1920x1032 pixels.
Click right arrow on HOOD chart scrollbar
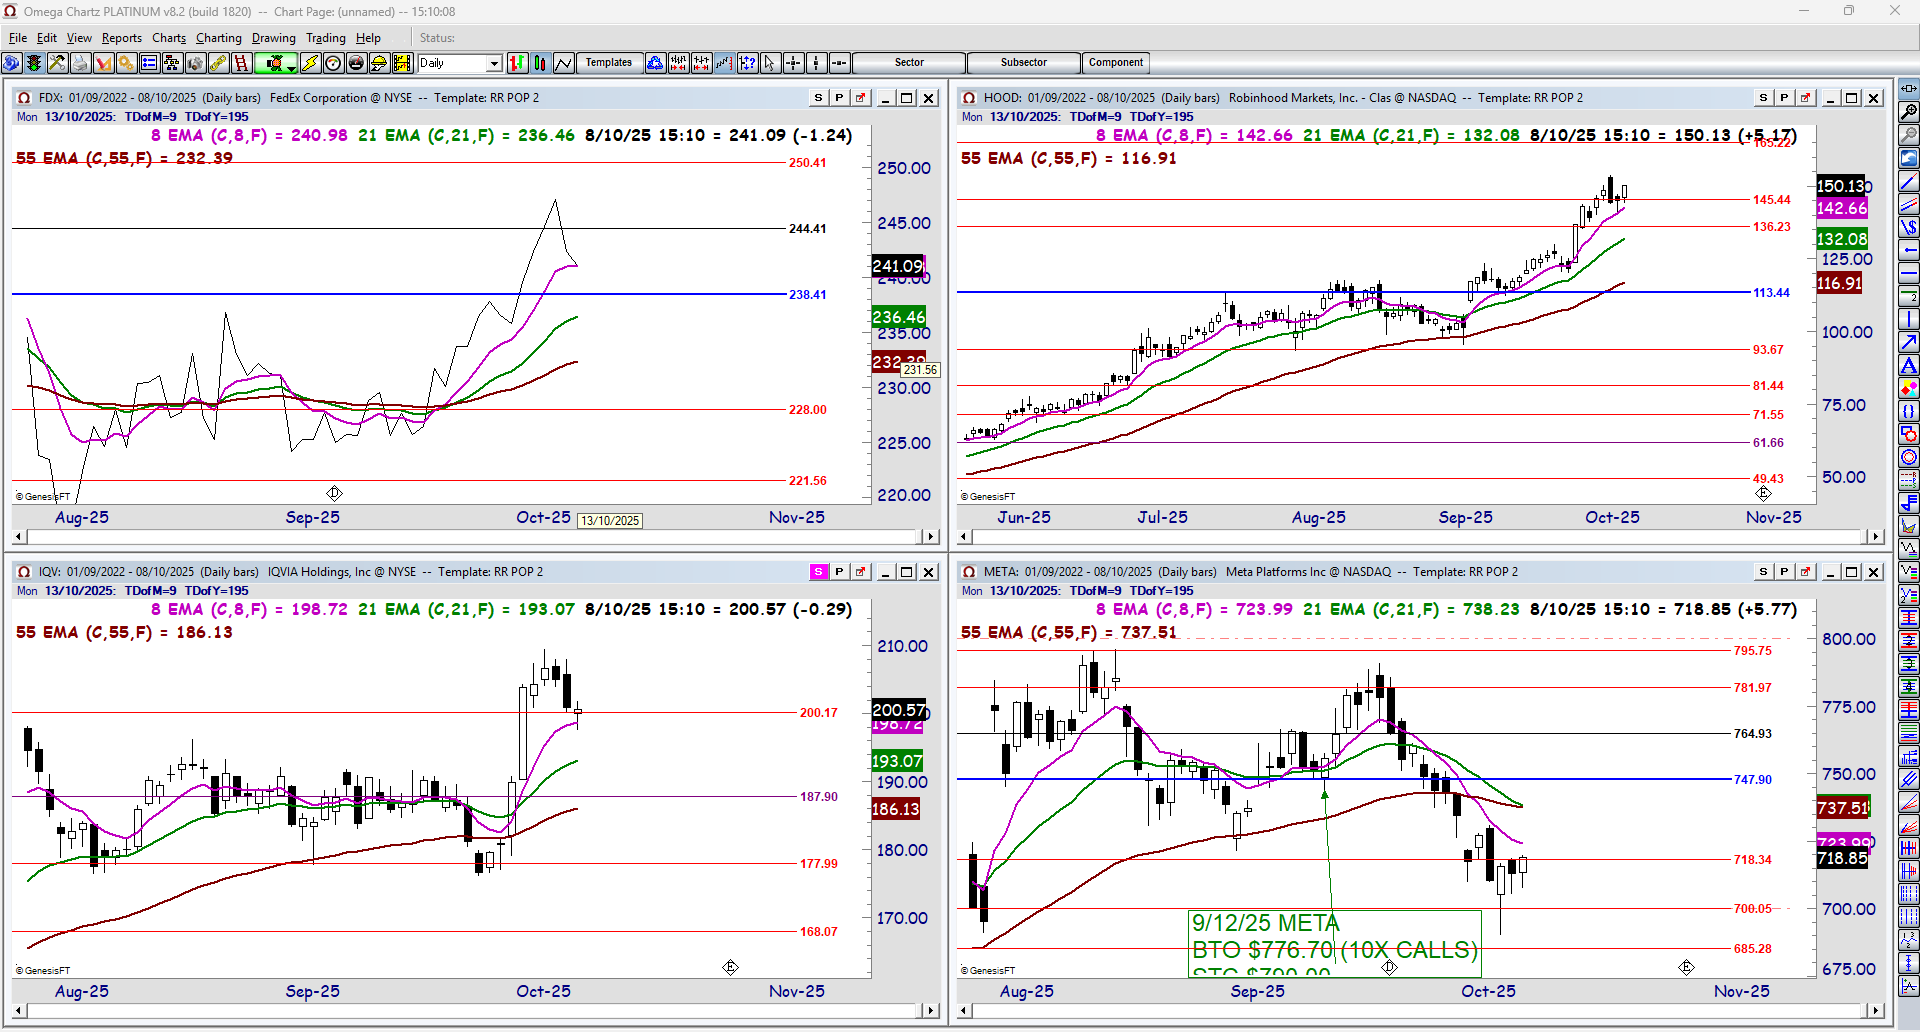(1876, 537)
